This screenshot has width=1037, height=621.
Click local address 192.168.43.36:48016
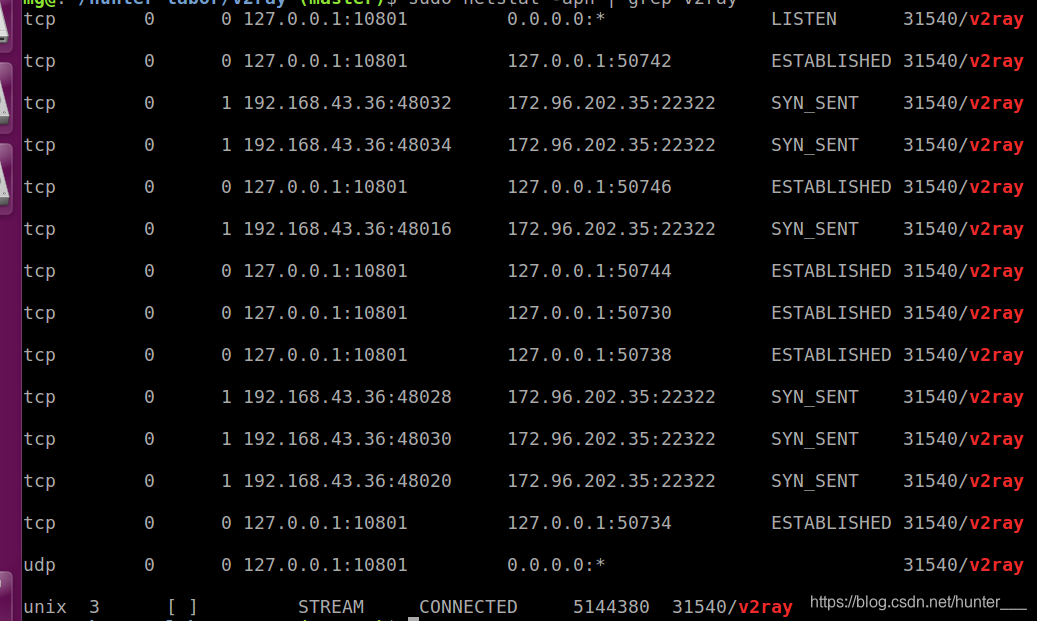(347, 229)
